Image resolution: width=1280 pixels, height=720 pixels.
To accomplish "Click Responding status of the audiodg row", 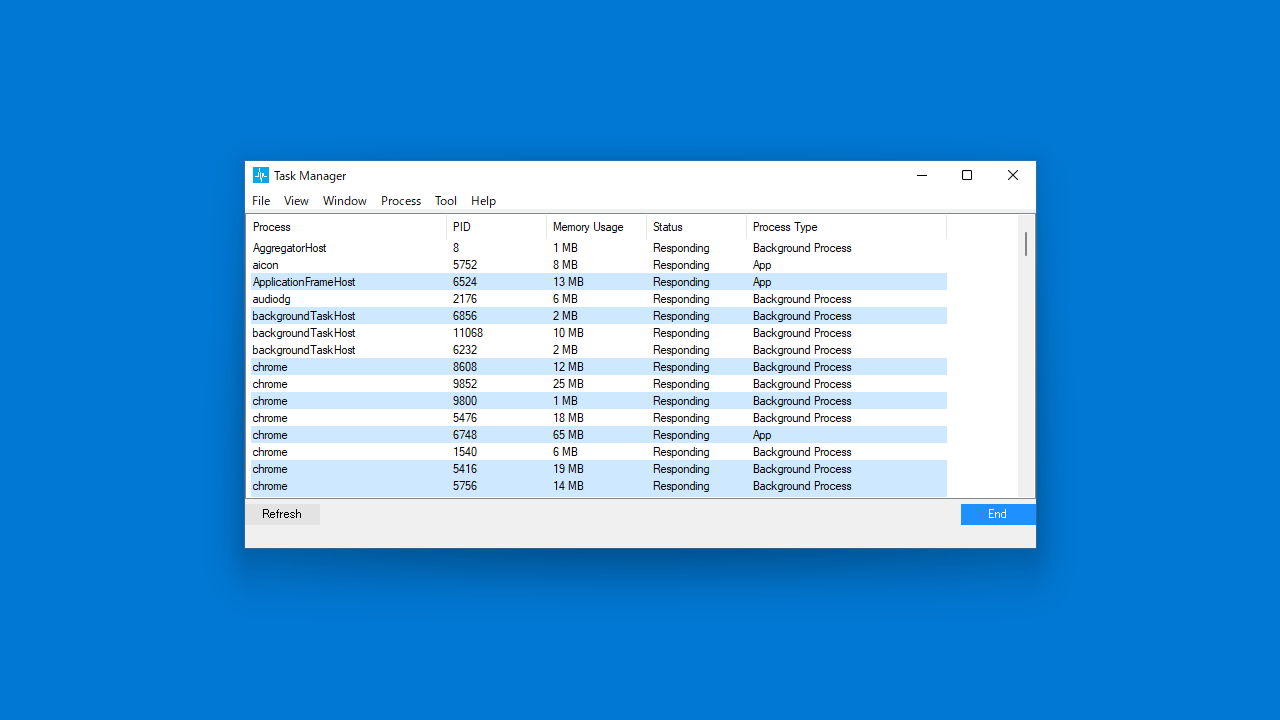I will click(x=681, y=299).
